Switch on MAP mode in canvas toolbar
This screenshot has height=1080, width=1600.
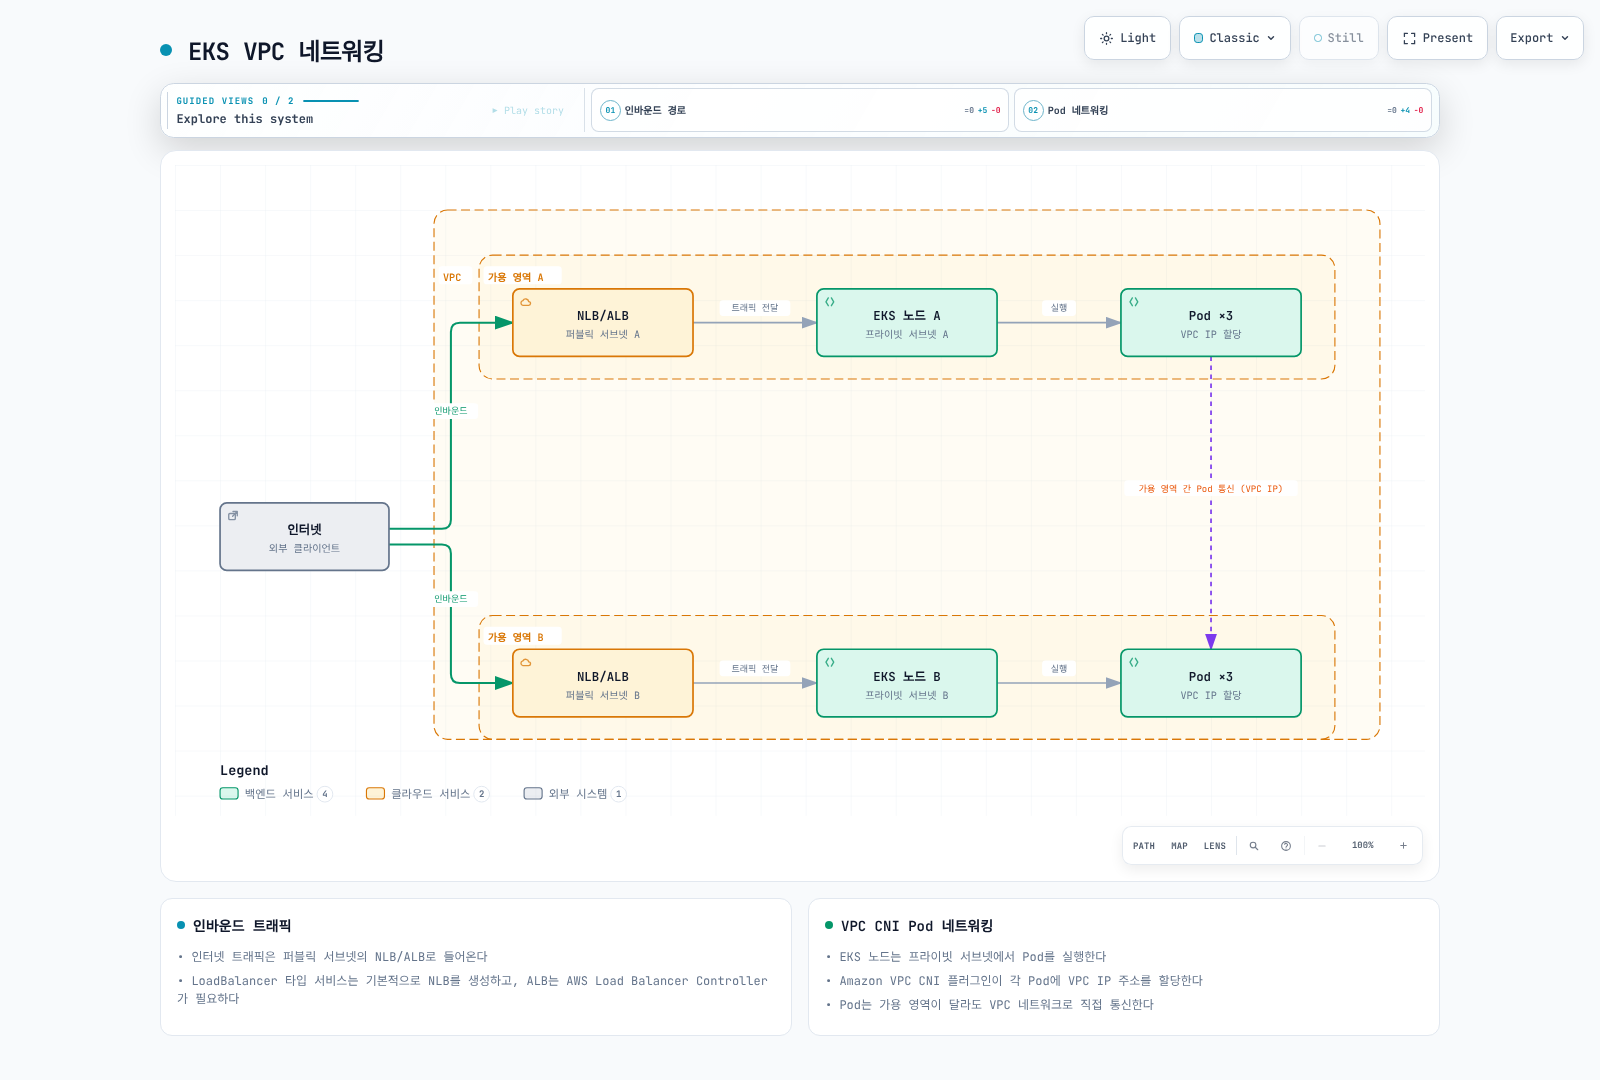(x=1180, y=846)
